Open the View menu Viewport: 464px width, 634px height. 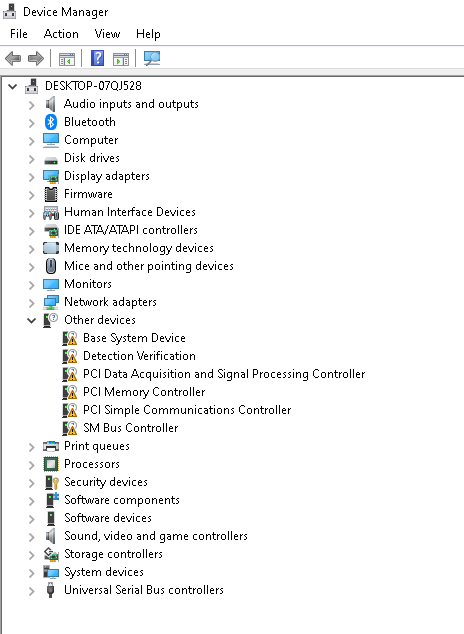[x=107, y=34]
